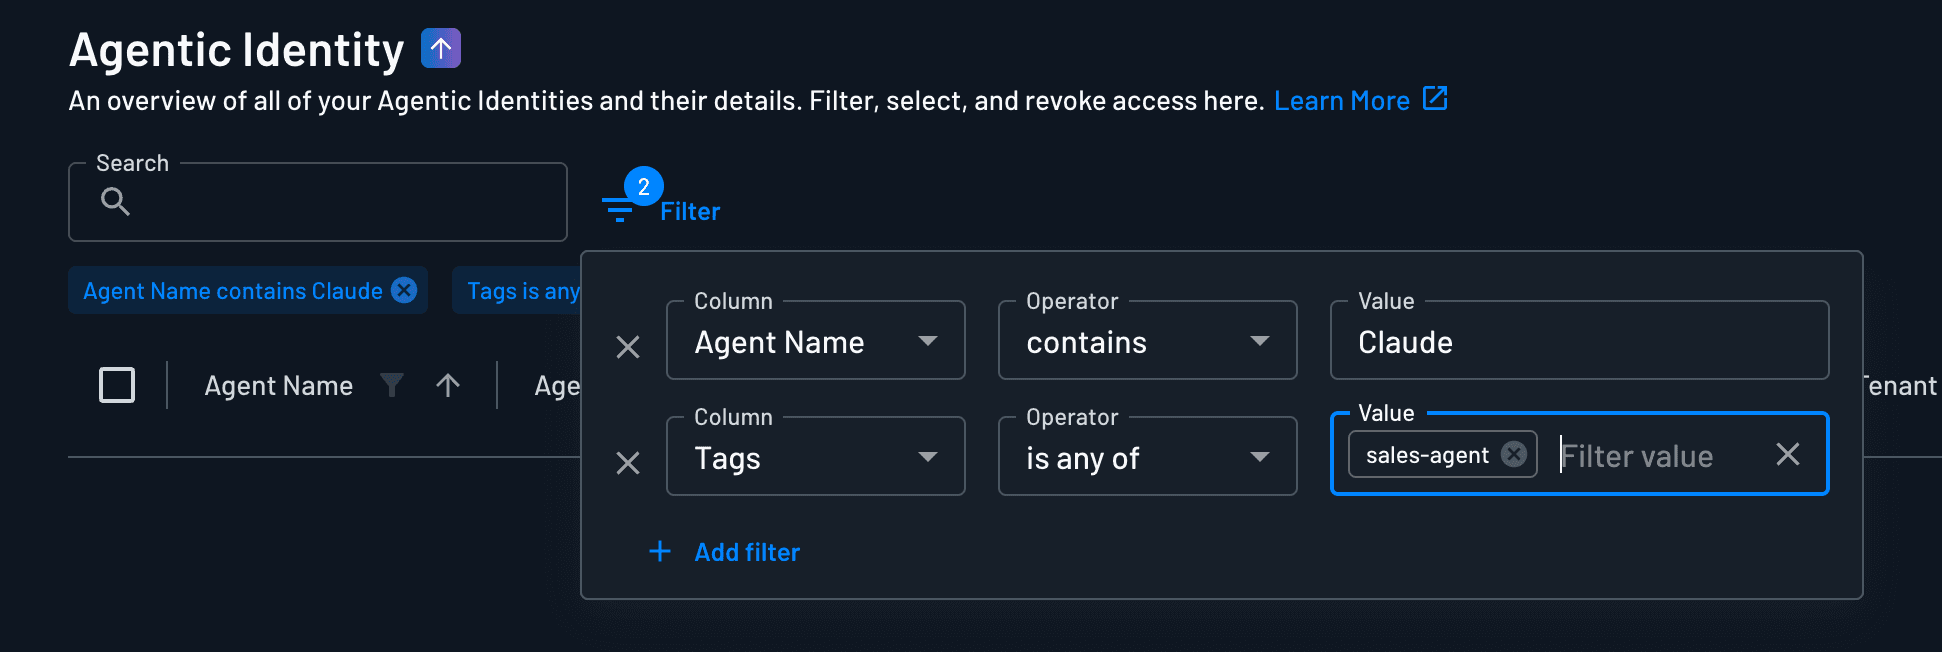Delete the Tags filter row

point(629,463)
